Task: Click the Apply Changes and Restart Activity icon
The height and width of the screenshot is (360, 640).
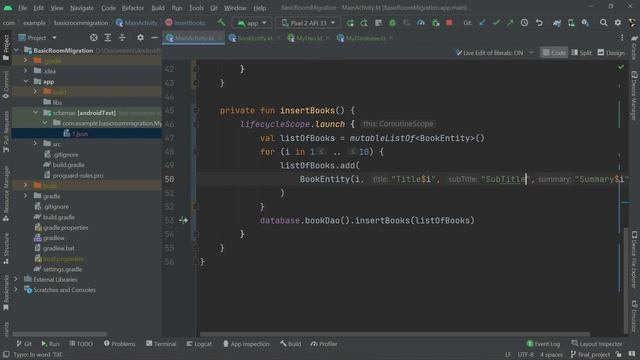Action: pyautogui.click(x=364, y=23)
